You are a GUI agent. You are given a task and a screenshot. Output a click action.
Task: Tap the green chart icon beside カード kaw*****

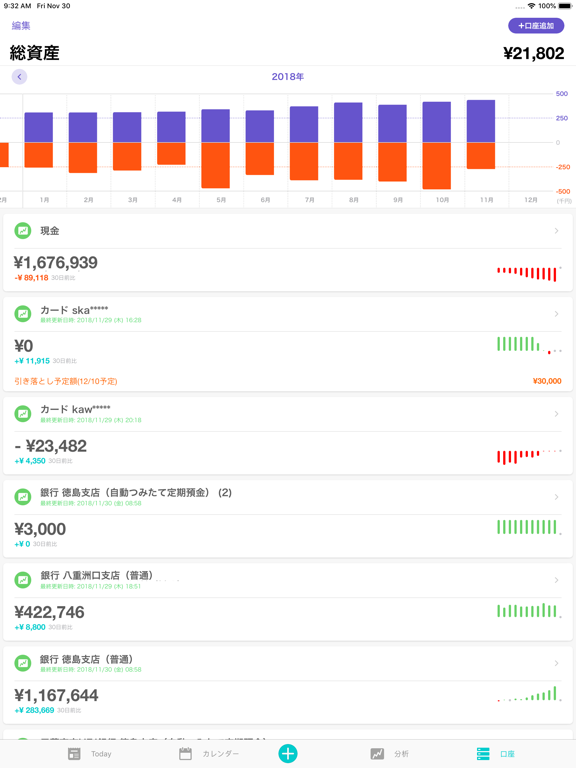pos(23,414)
